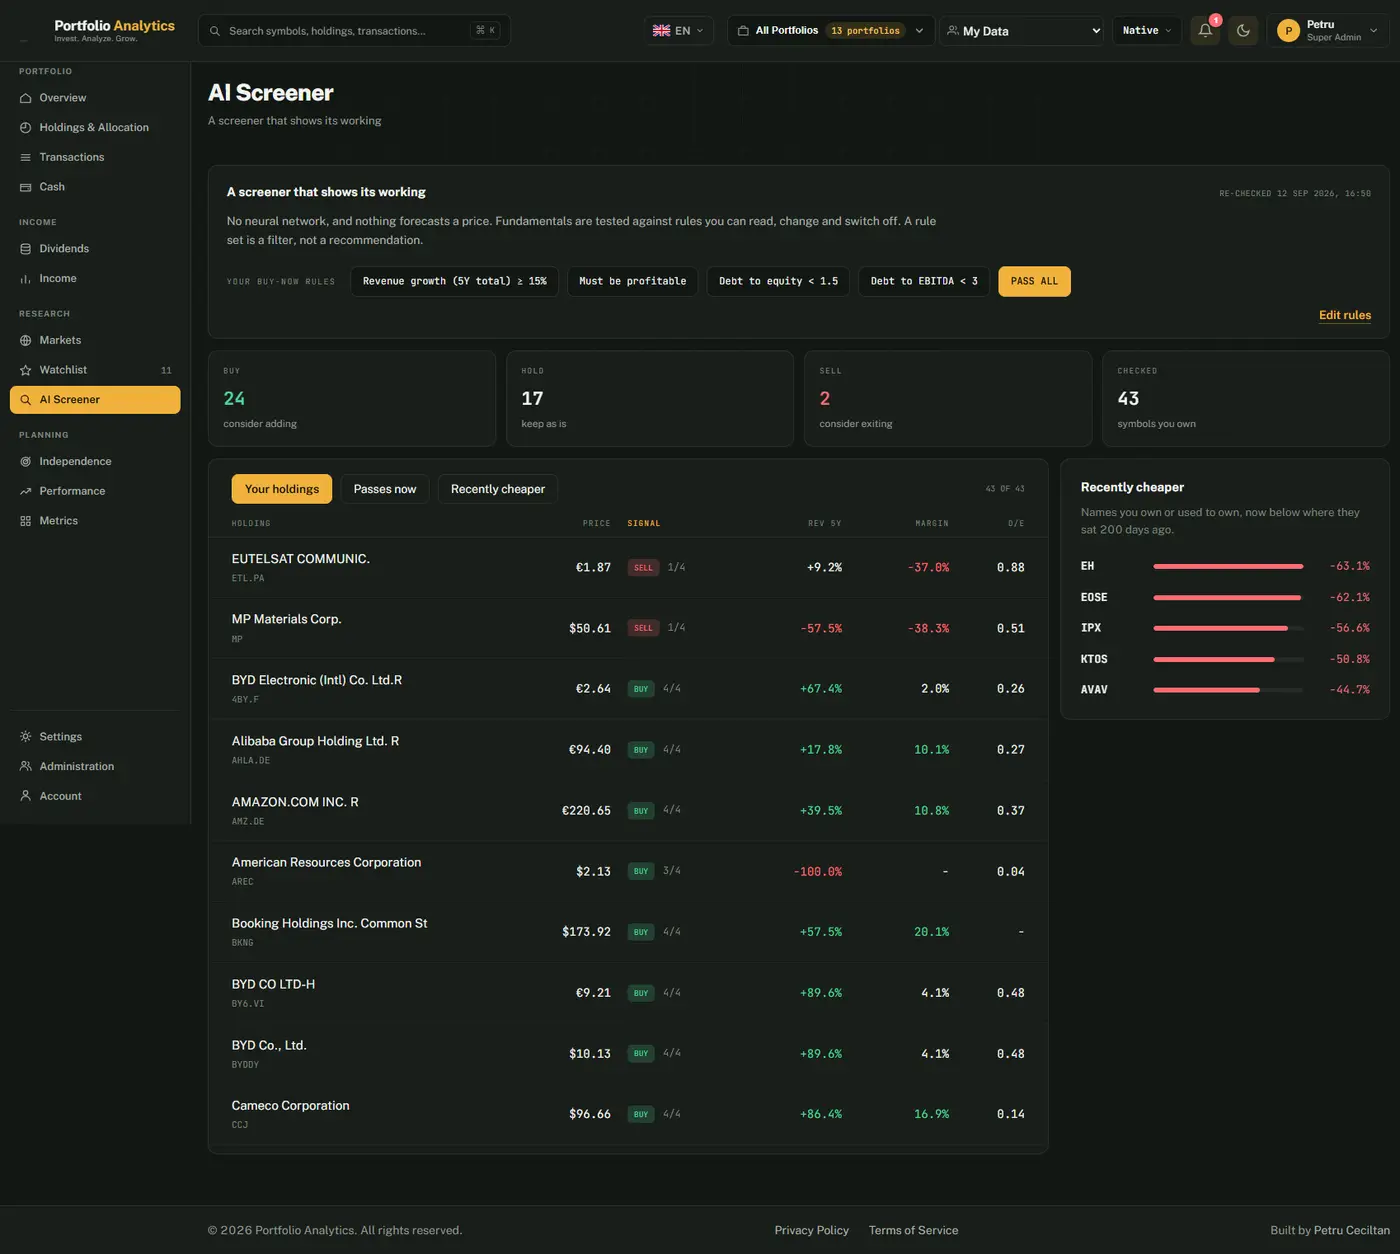
Task: Sort the table by the SIGNAL column header
Action: tap(644, 523)
